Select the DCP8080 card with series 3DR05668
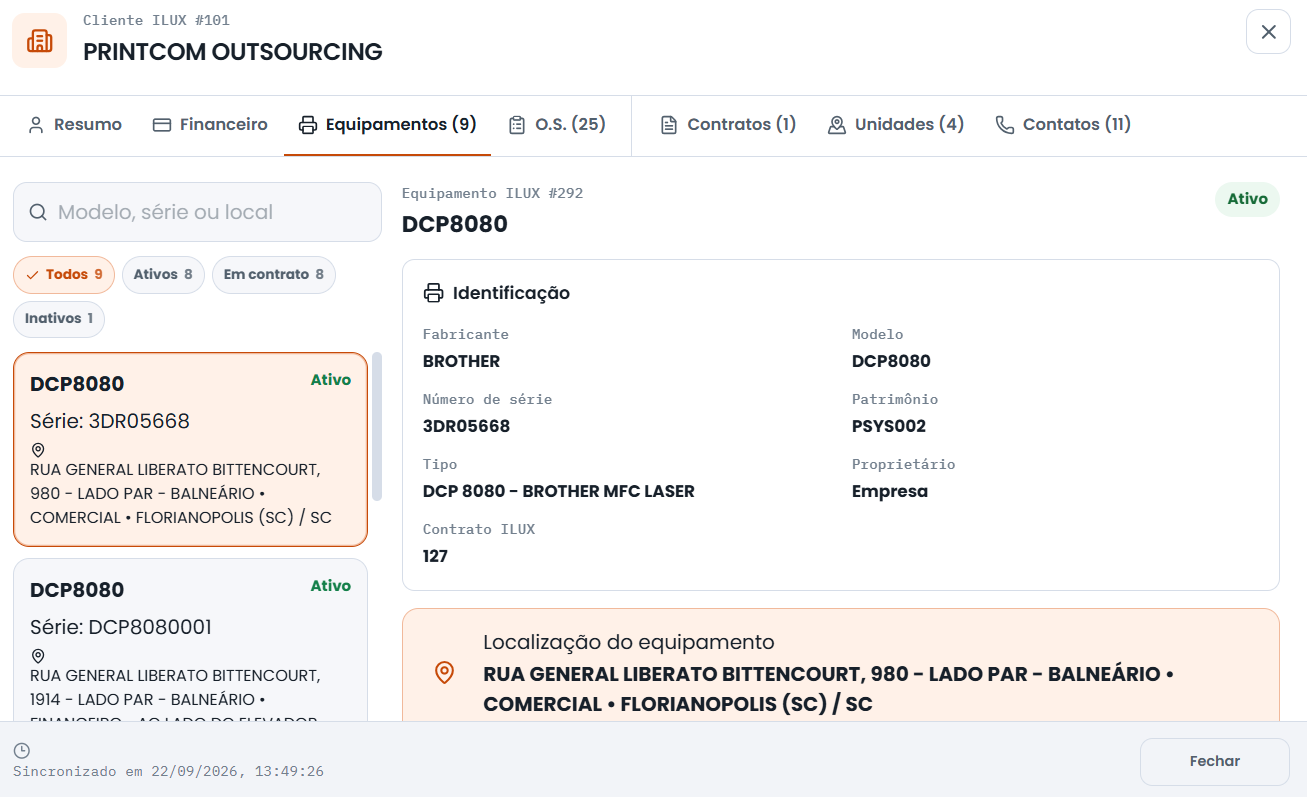1307x797 pixels. click(190, 449)
